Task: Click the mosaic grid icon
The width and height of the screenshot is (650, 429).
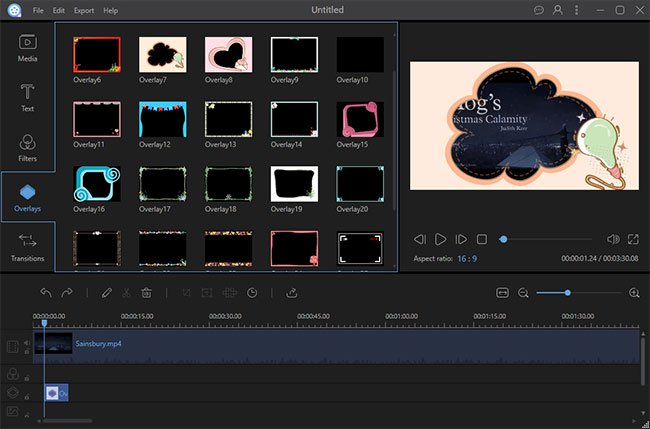Action: pyautogui.click(x=229, y=293)
